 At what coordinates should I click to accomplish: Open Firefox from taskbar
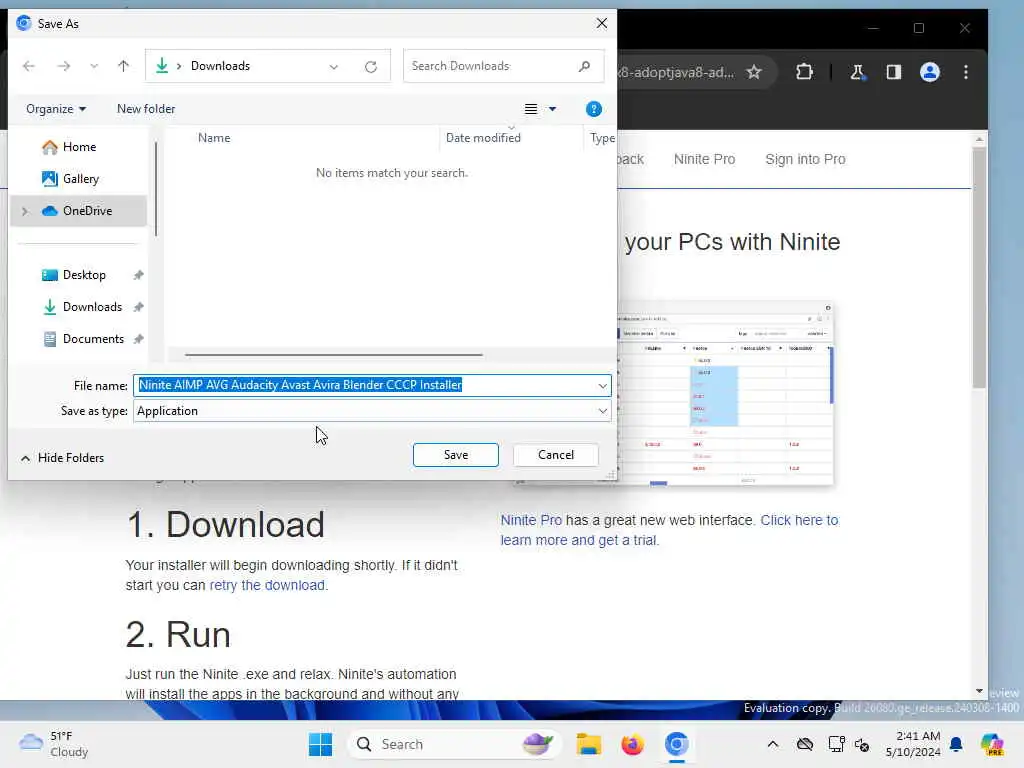[632, 744]
